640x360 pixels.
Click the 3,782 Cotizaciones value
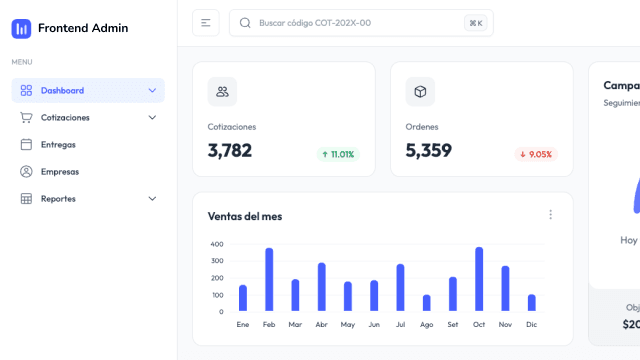click(x=230, y=151)
